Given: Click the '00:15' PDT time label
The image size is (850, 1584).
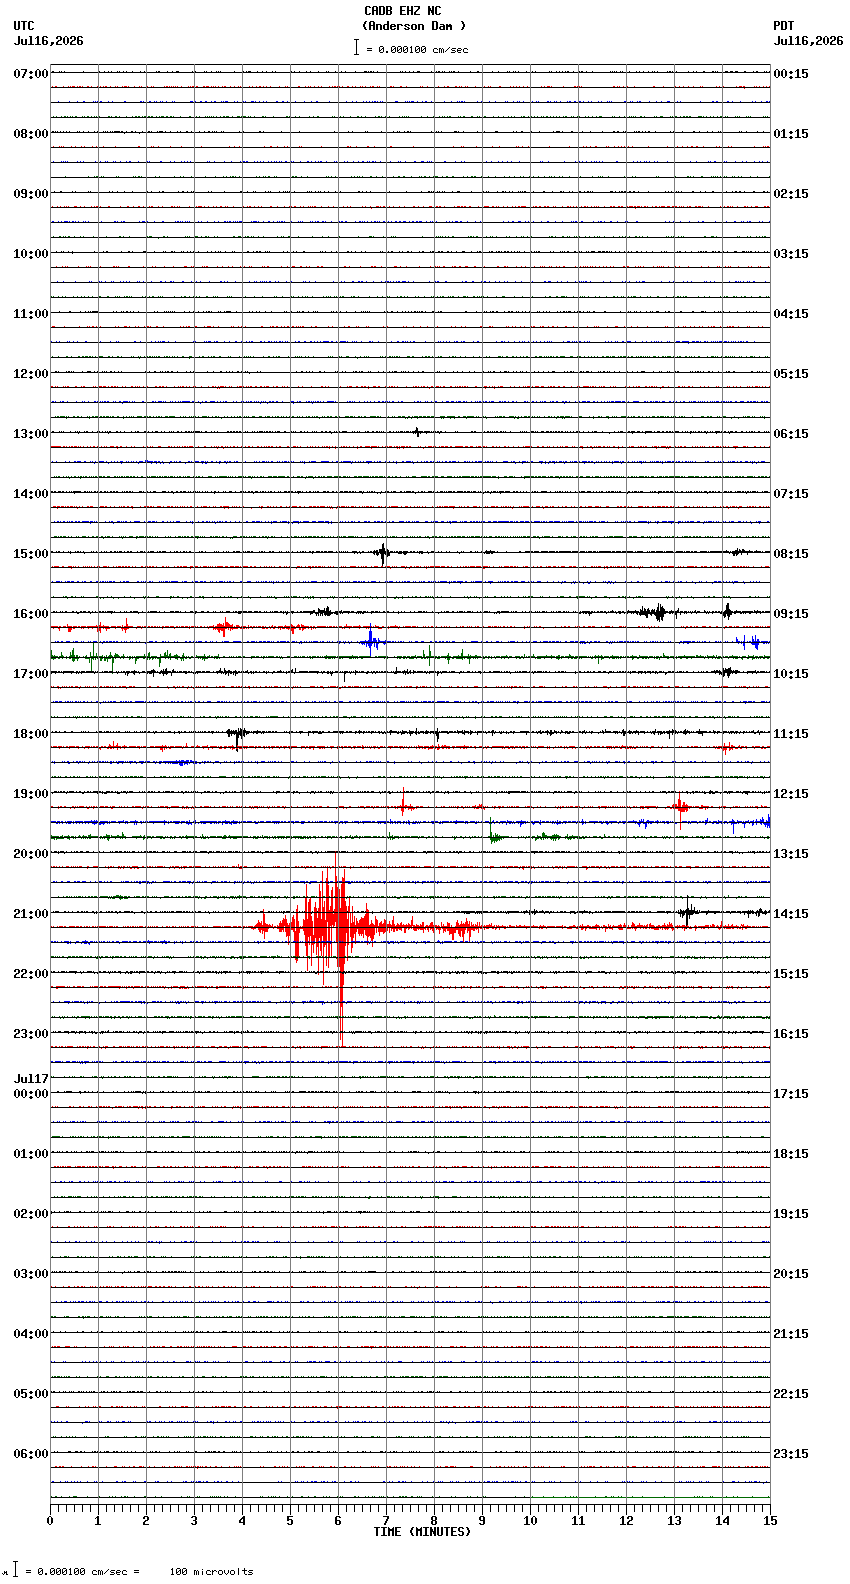Looking at the screenshot, I should (791, 74).
